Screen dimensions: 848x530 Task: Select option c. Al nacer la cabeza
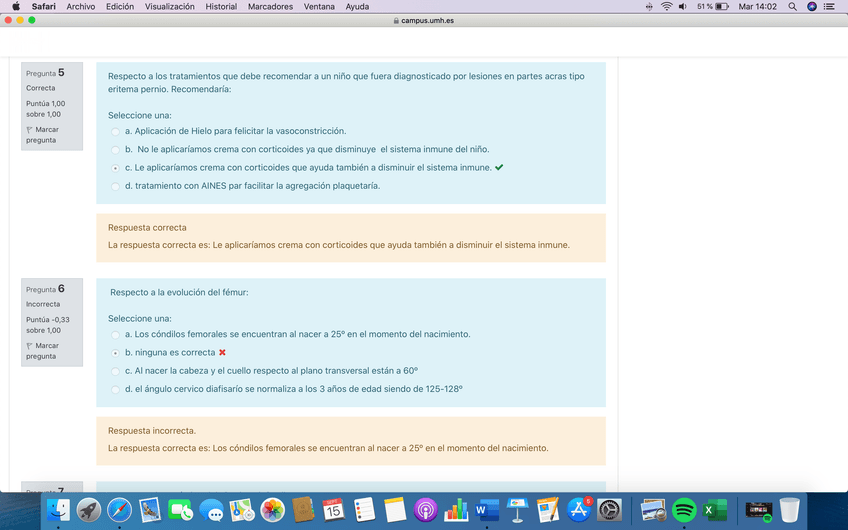tap(115, 372)
